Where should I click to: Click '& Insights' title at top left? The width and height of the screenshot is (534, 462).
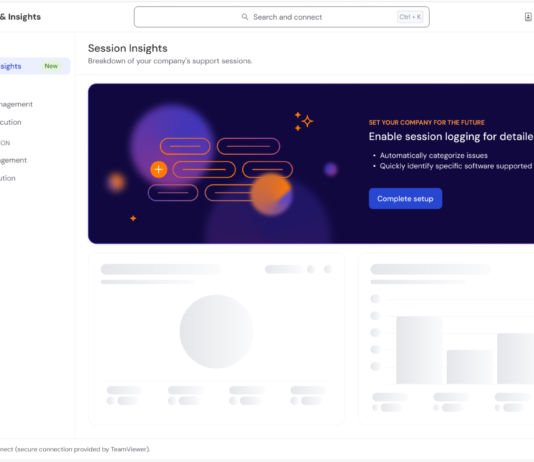20,17
